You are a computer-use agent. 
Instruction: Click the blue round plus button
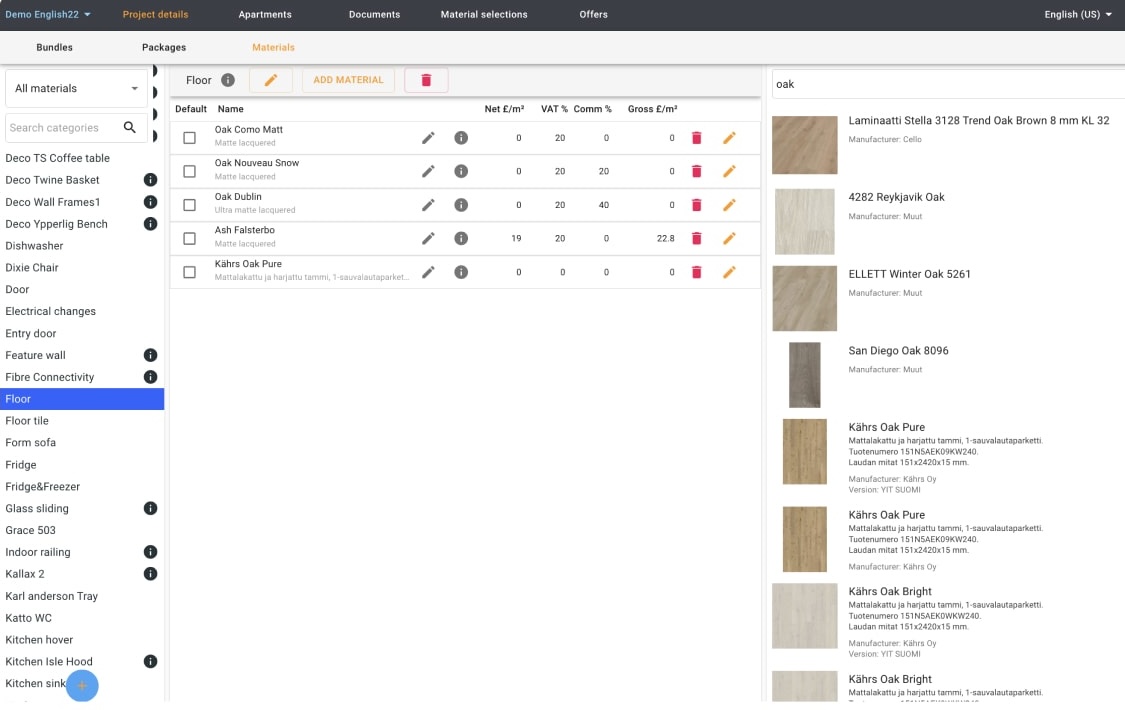[82, 686]
